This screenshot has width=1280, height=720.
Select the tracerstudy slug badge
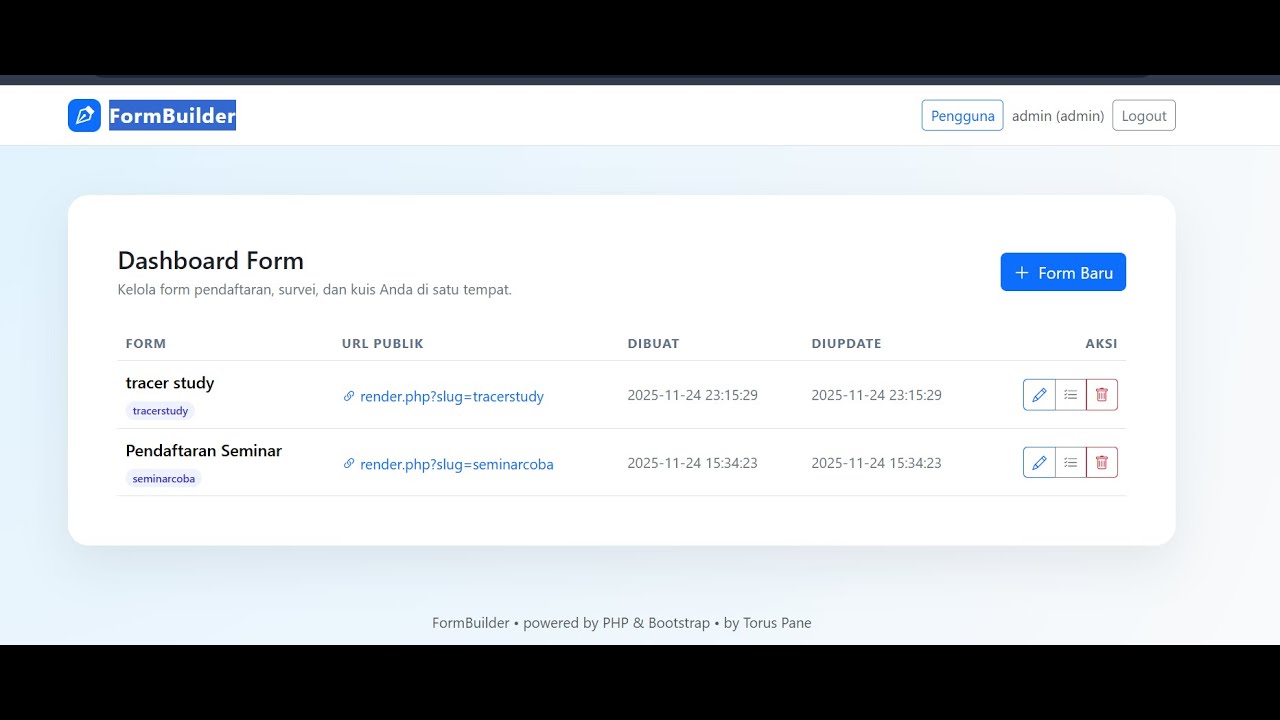pos(160,411)
